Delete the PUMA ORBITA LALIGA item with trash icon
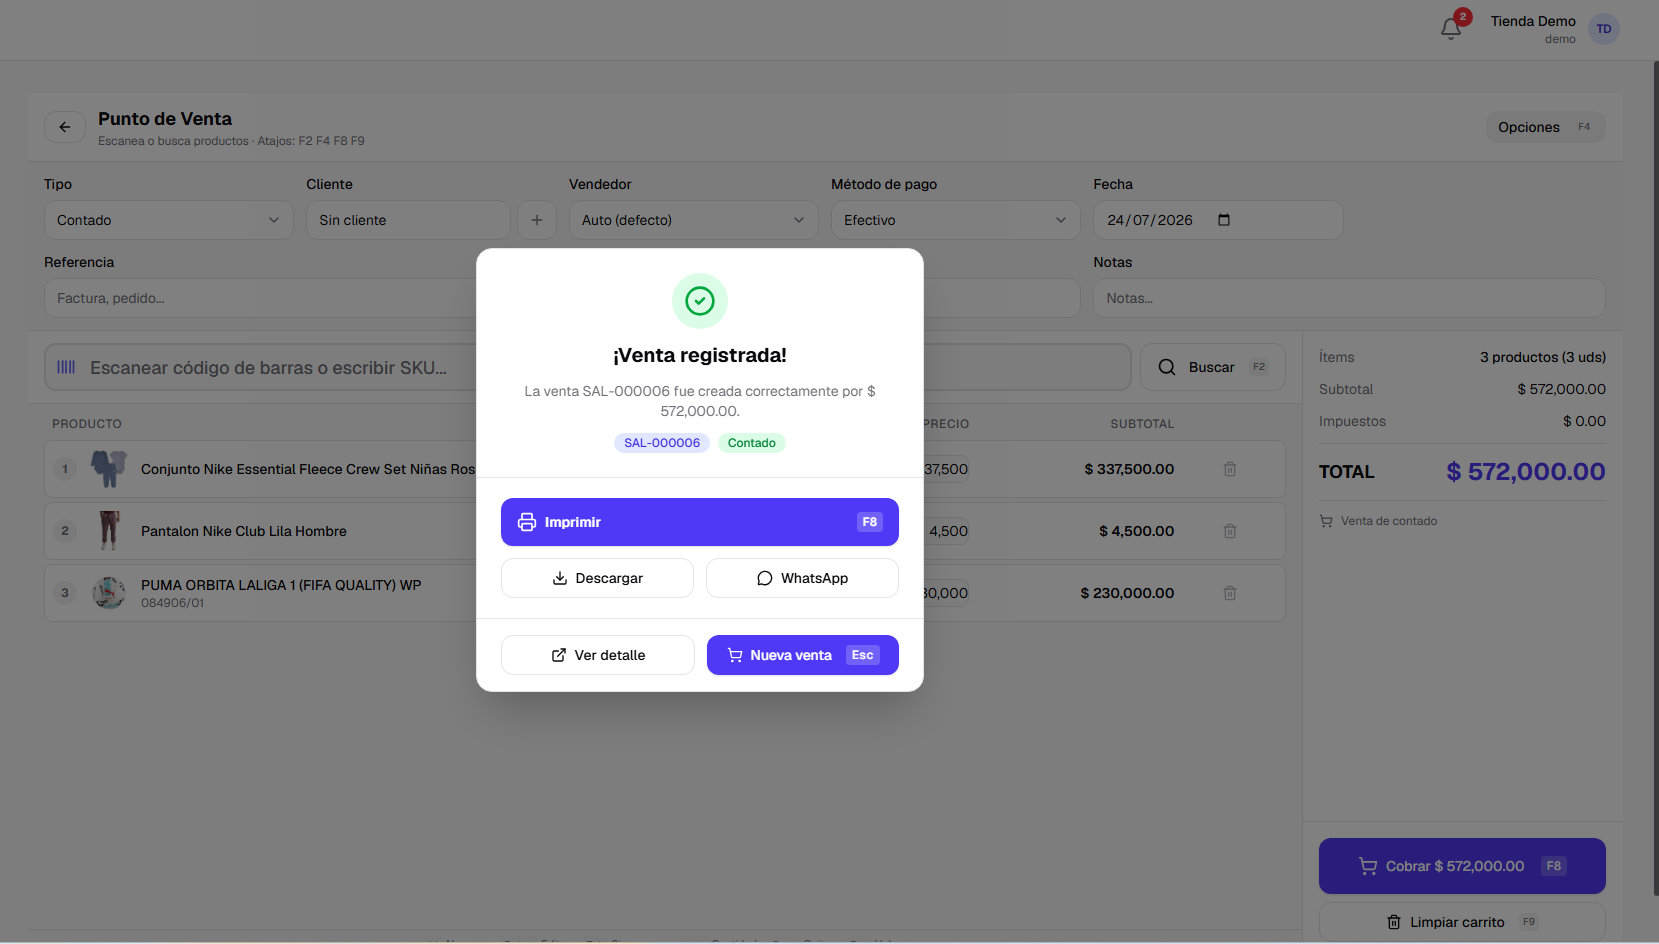This screenshot has height=944, width=1659. [x=1230, y=593]
